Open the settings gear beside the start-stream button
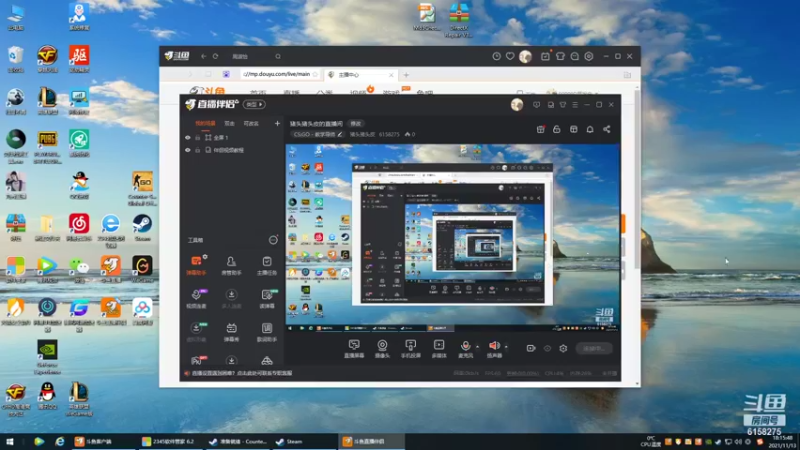The width and height of the screenshot is (800, 450). pyautogui.click(x=563, y=348)
